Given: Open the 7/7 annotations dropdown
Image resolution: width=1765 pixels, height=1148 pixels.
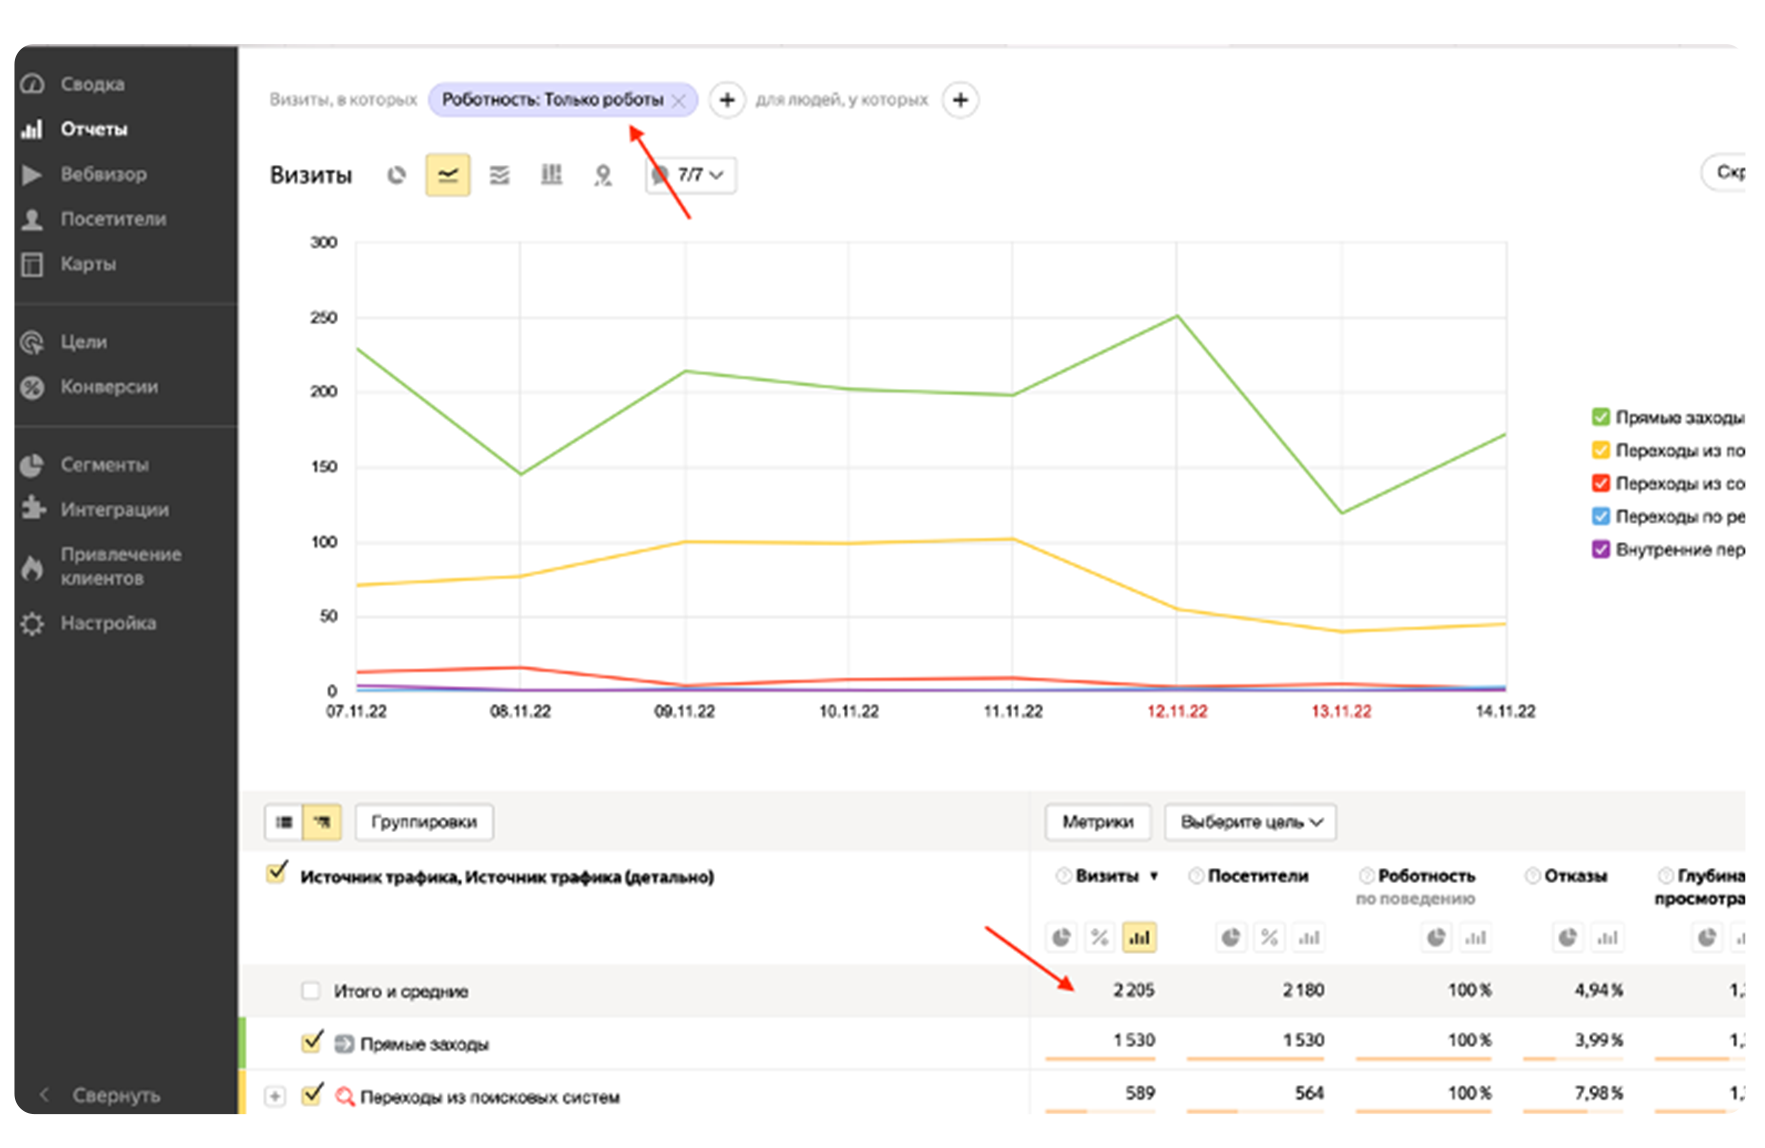Looking at the screenshot, I should point(691,175).
